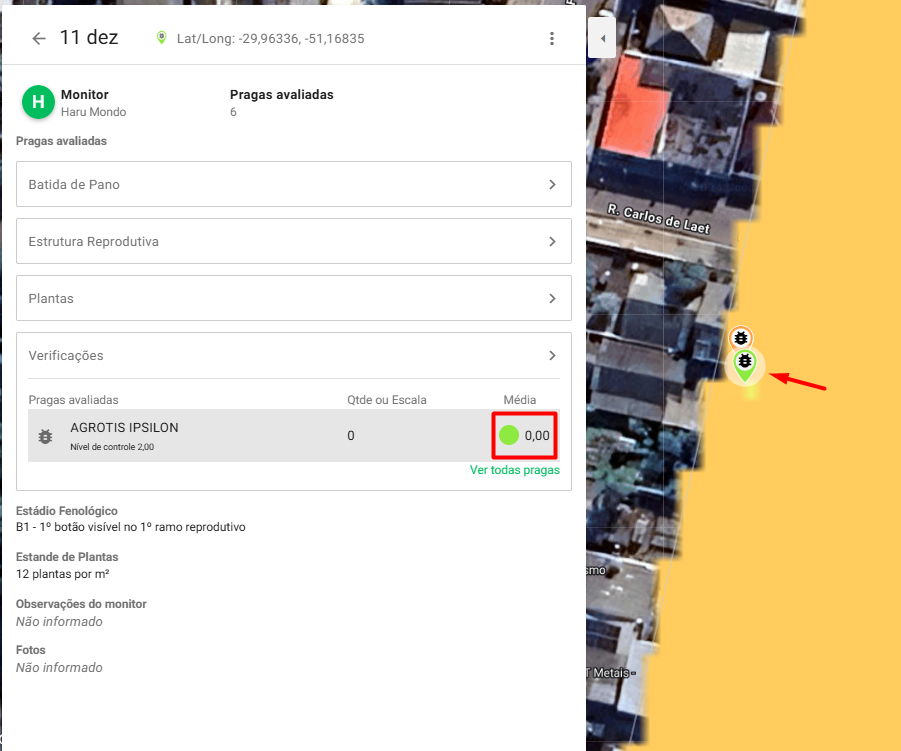Viewport: 901px width, 751px height.
Task: Expand the Plantas section
Action: click(x=293, y=299)
